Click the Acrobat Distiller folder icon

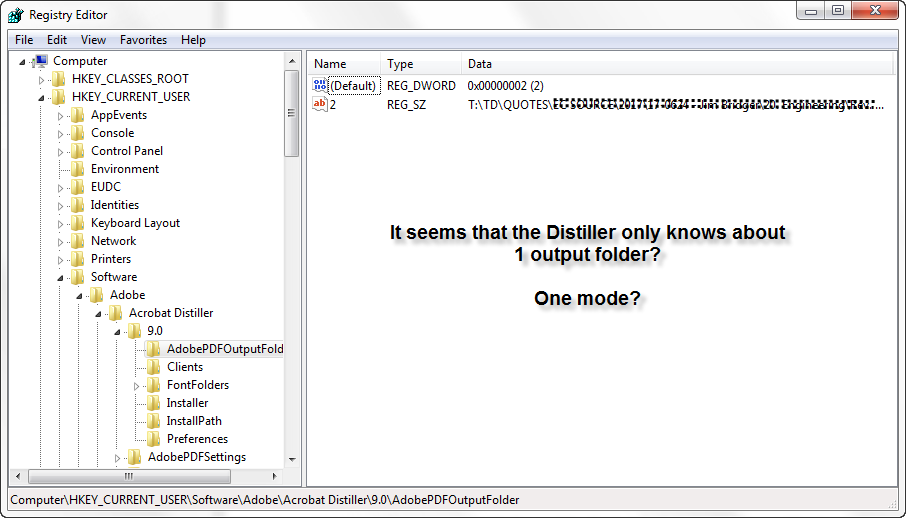116,313
